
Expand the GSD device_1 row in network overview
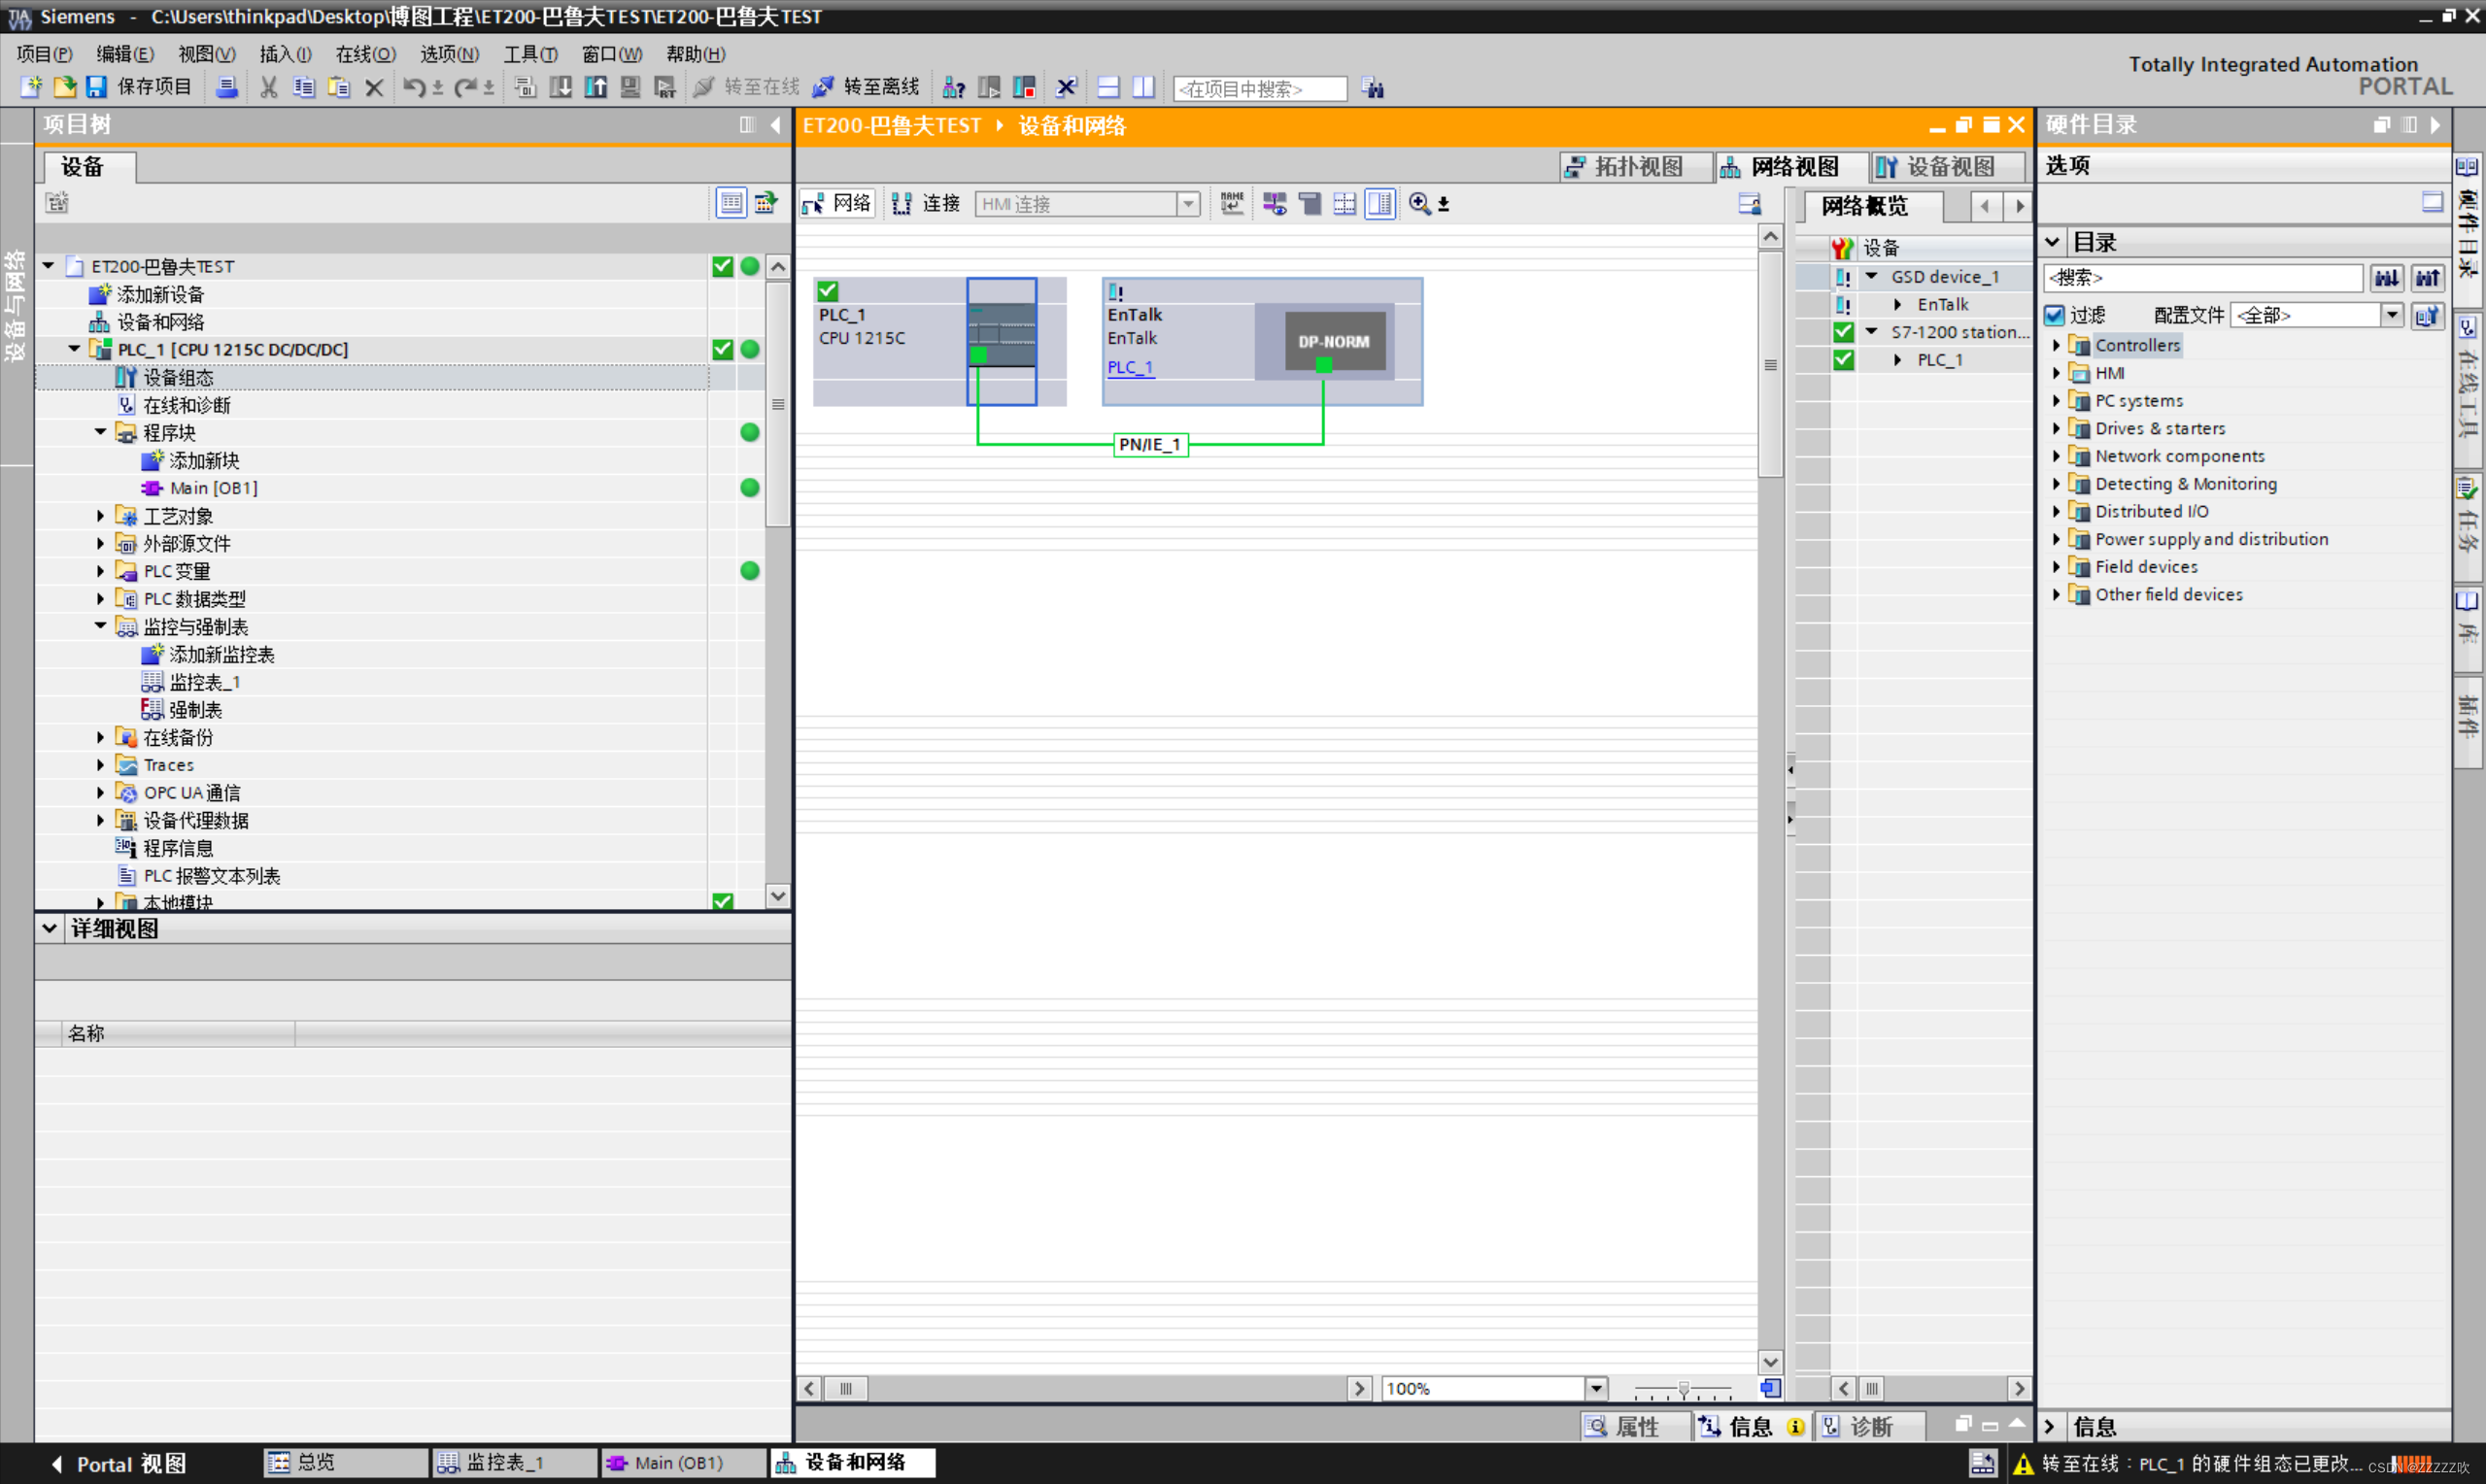click(x=1871, y=276)
